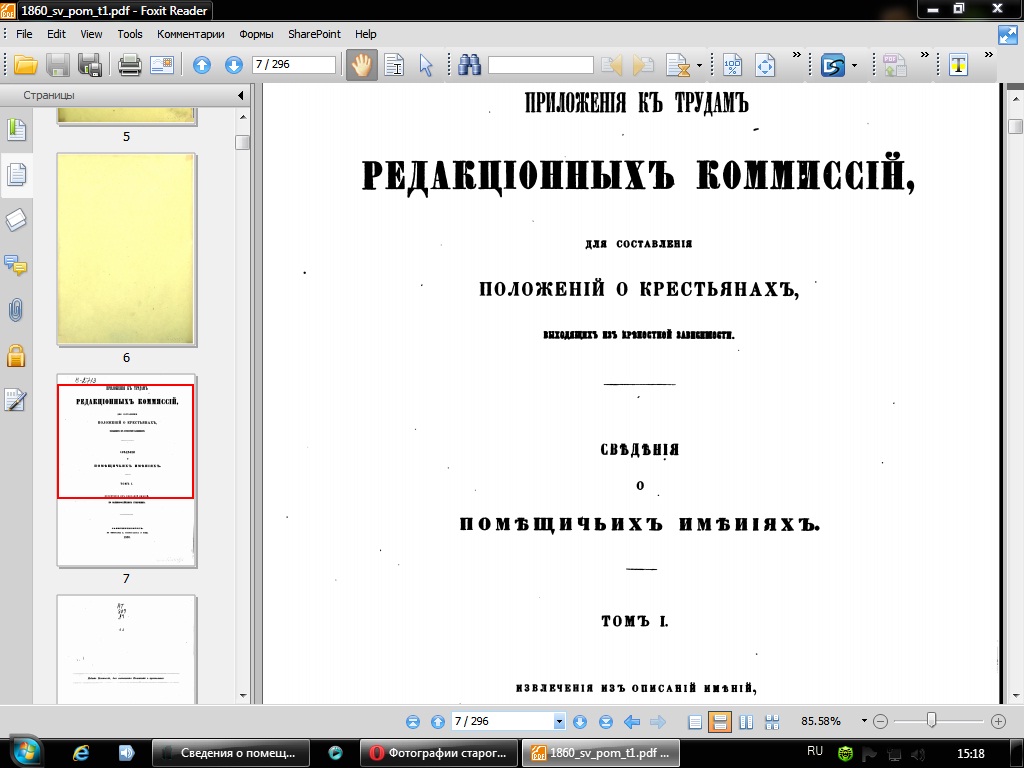The height and width of the screenshot is (768, 1024).
Task: Click the zoom slider handle
Action: coord(931,721)
